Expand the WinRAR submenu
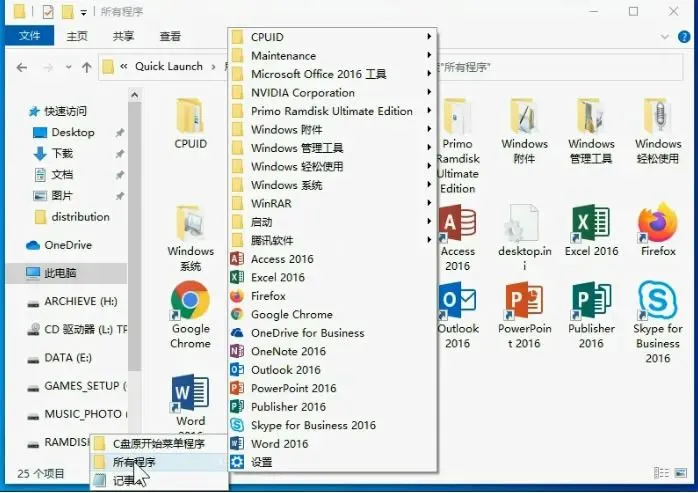Image resolution: width=698 pixels, height=493 pixels. (332, 204)
